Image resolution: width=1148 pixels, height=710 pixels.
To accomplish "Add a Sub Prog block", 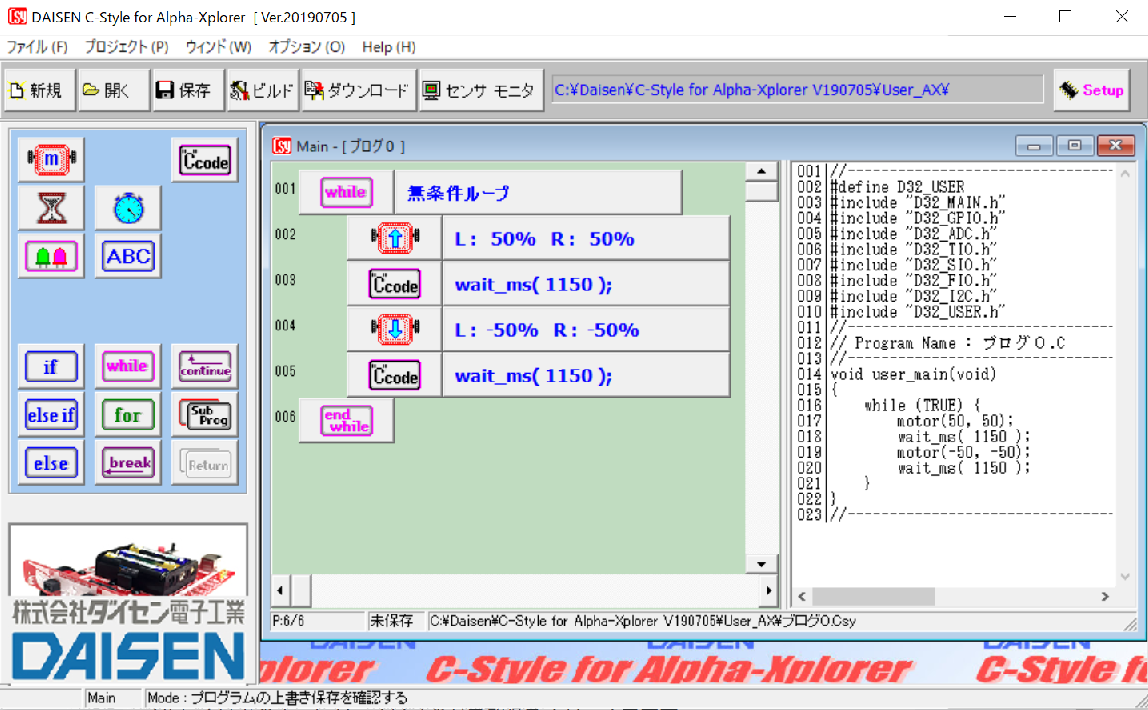I will pos(205,415).
